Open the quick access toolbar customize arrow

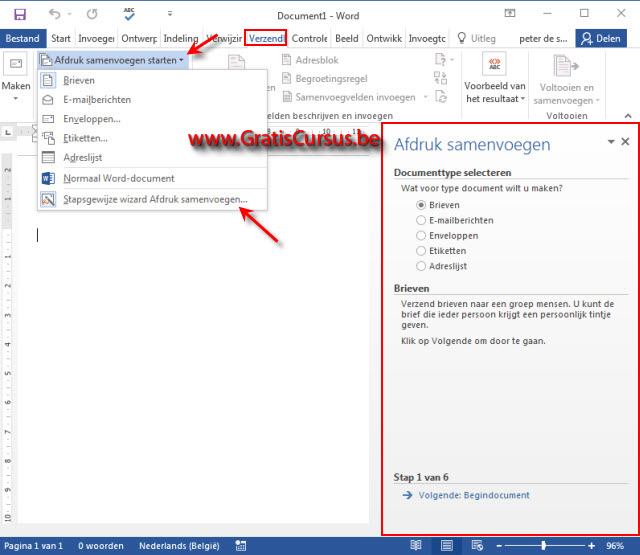pos(170,14)
